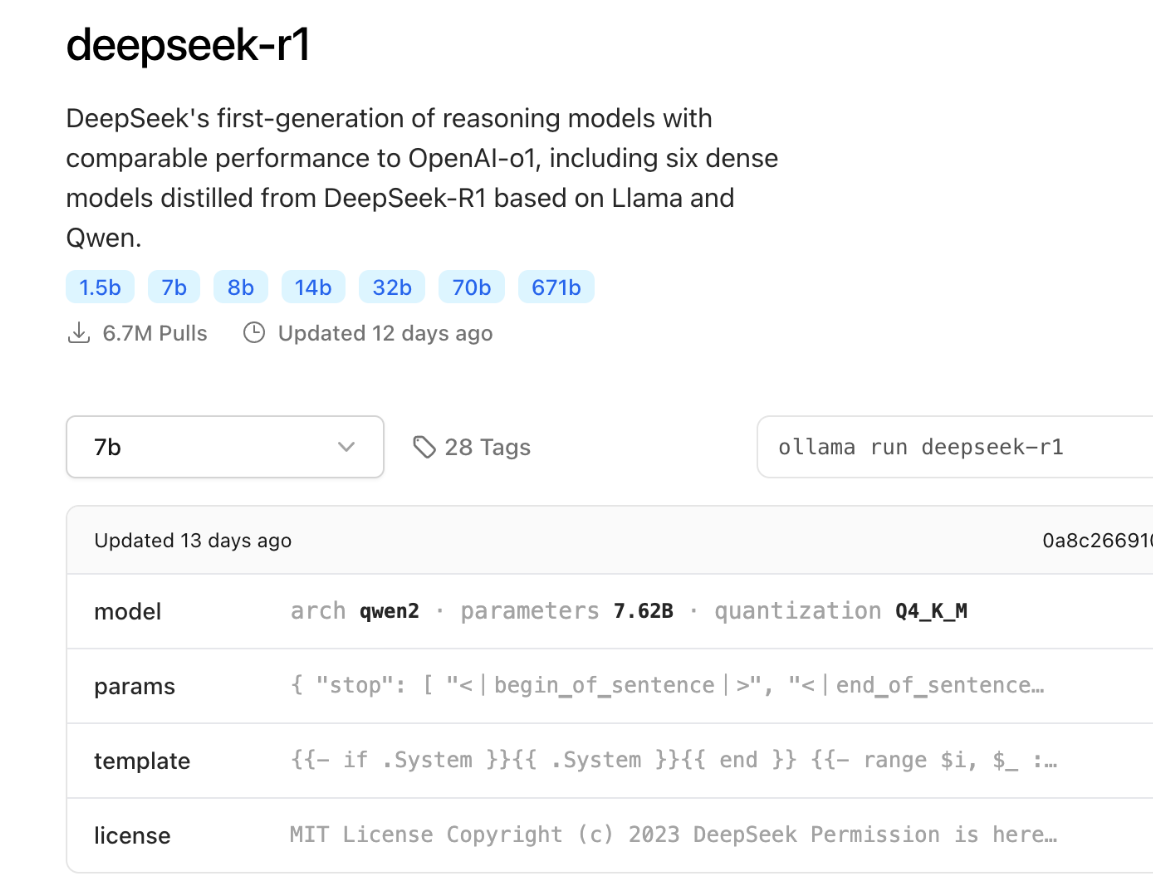The width and height of the screenshot is (1153, 879).
Task: Choose the 14b model tag
Action: [313, 287]
